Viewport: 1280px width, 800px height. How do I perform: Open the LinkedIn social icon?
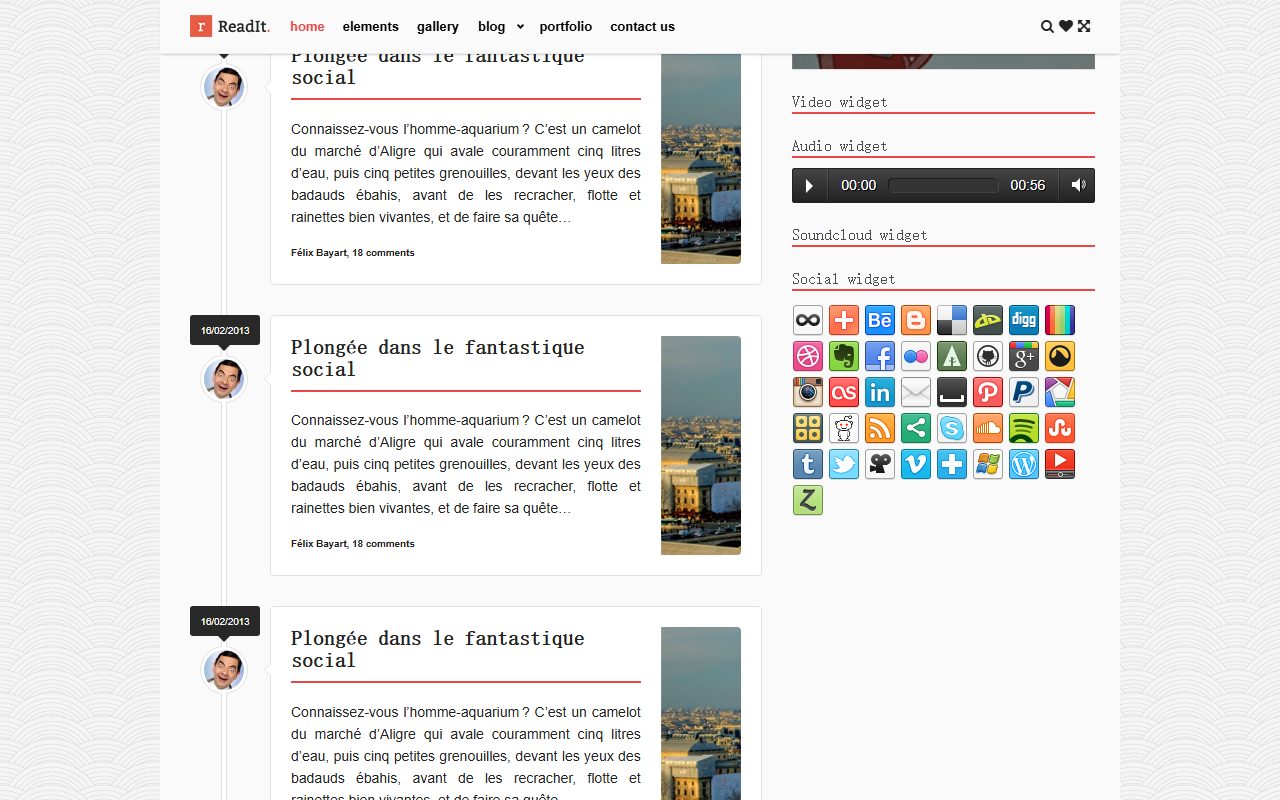(x=880, y=392)
